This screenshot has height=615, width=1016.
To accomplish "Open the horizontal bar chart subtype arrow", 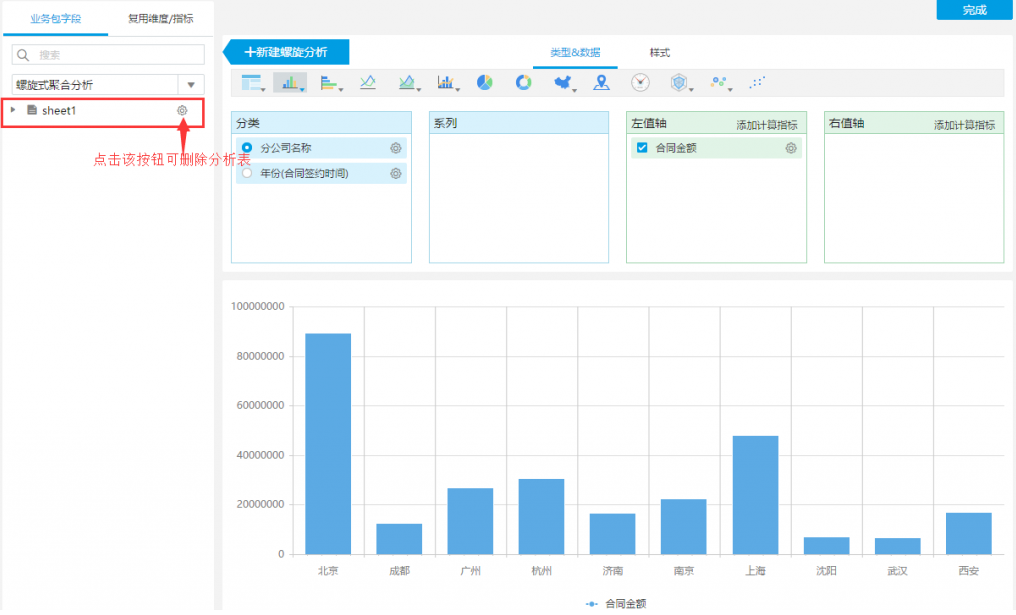I will click(341, 89).
